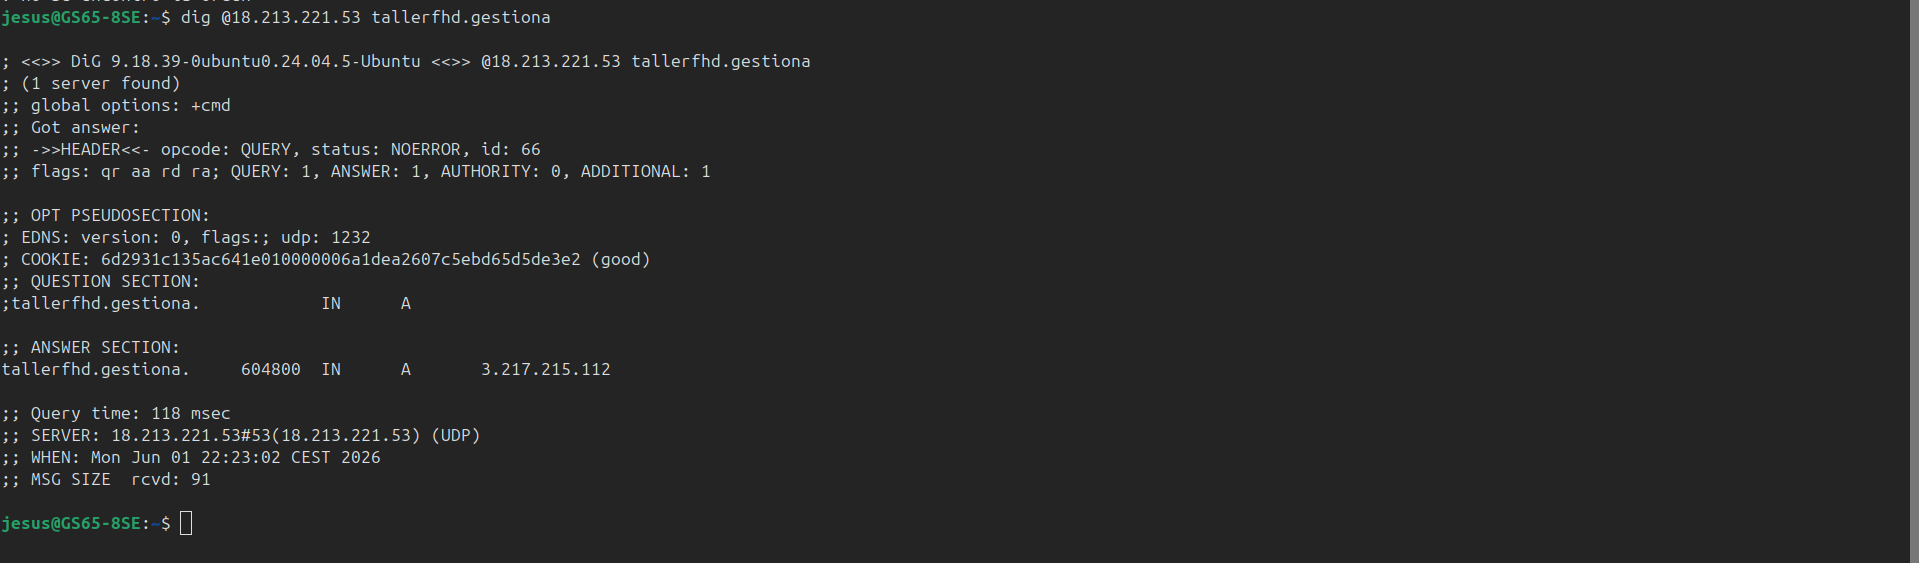This screenshot has height=563, width=1919.
Task: Click the typed dig command on the first line
Action: click(366, 17)
